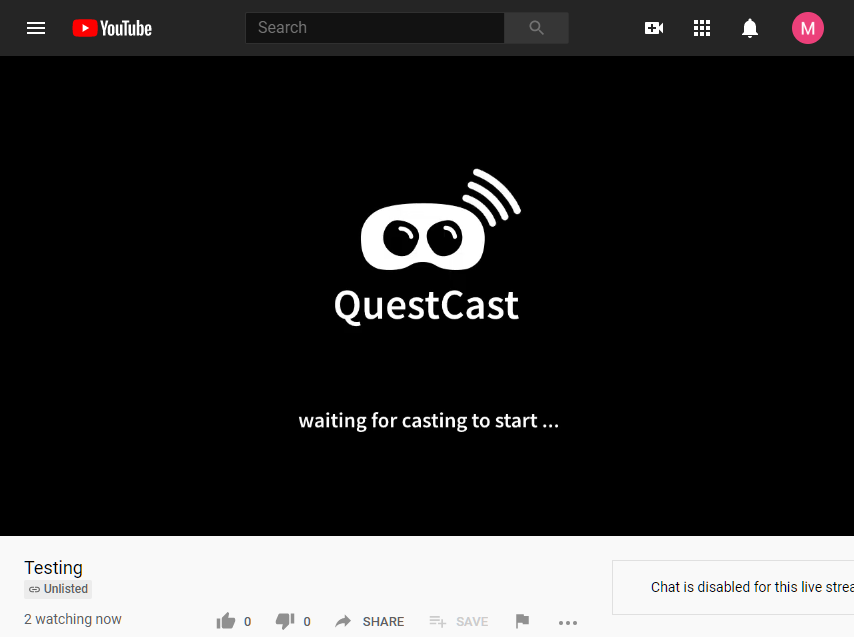The width and height of the screenshot is (854, 637).
Task: Open the three-dot more actions menu
Action: point(568,622)
